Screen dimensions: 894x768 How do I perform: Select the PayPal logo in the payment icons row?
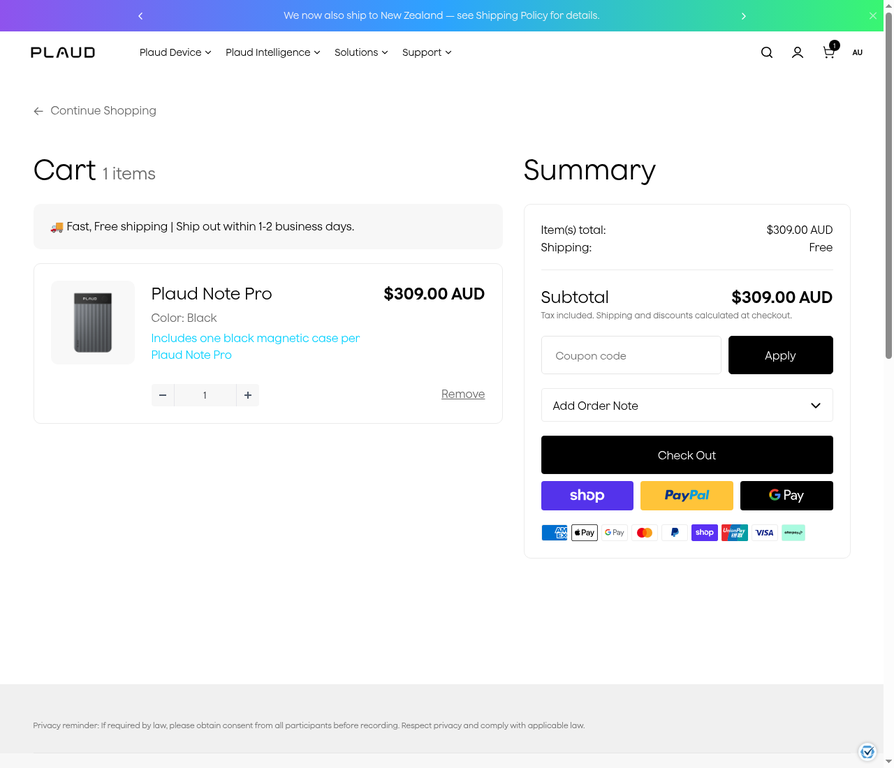pyautogui.click(x=674, y=532)
